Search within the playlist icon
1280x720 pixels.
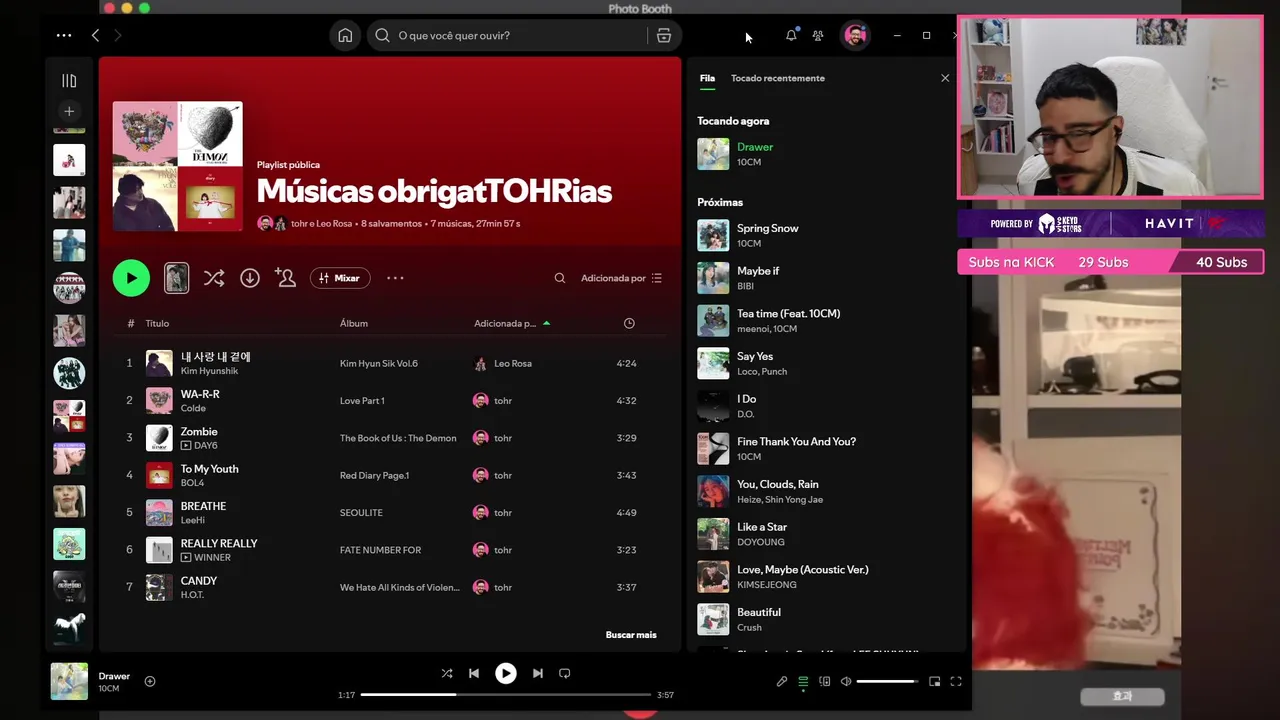pos(560,278)
